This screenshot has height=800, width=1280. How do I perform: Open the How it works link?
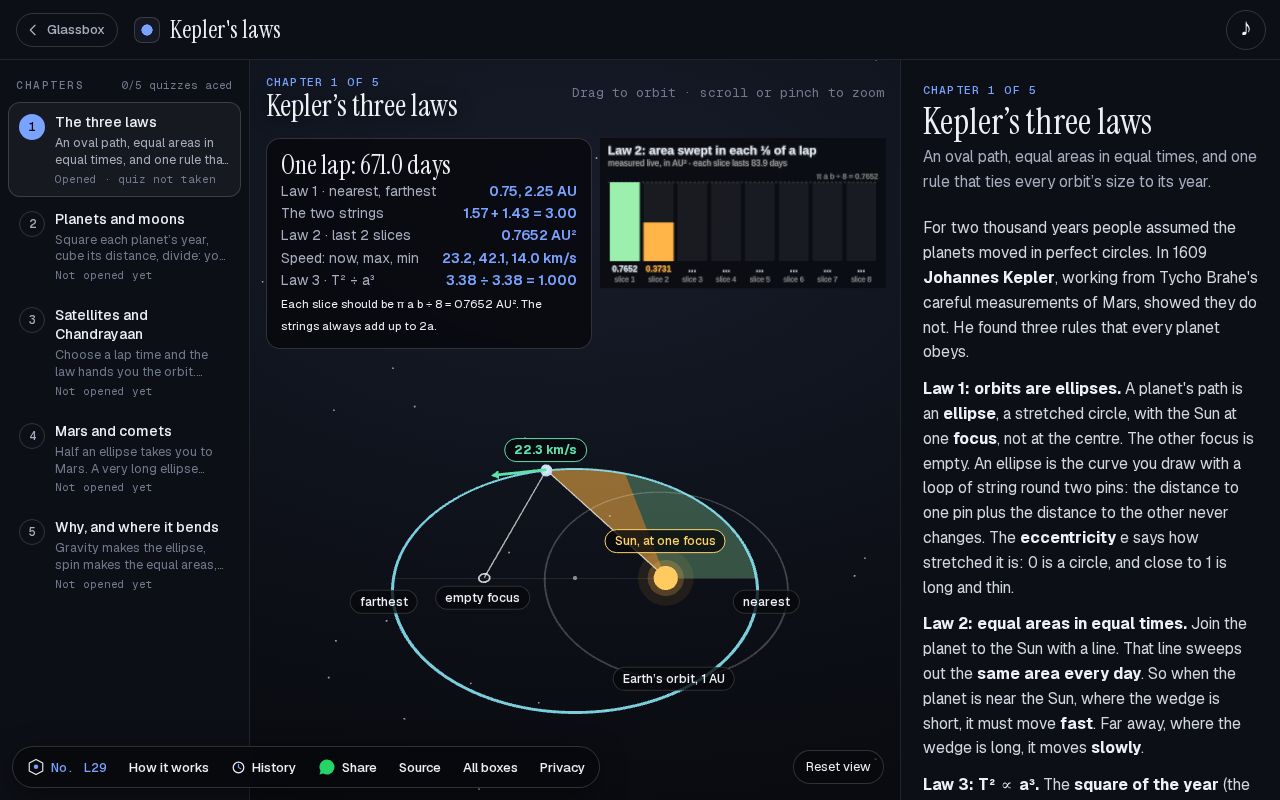[x=169, y=767]
